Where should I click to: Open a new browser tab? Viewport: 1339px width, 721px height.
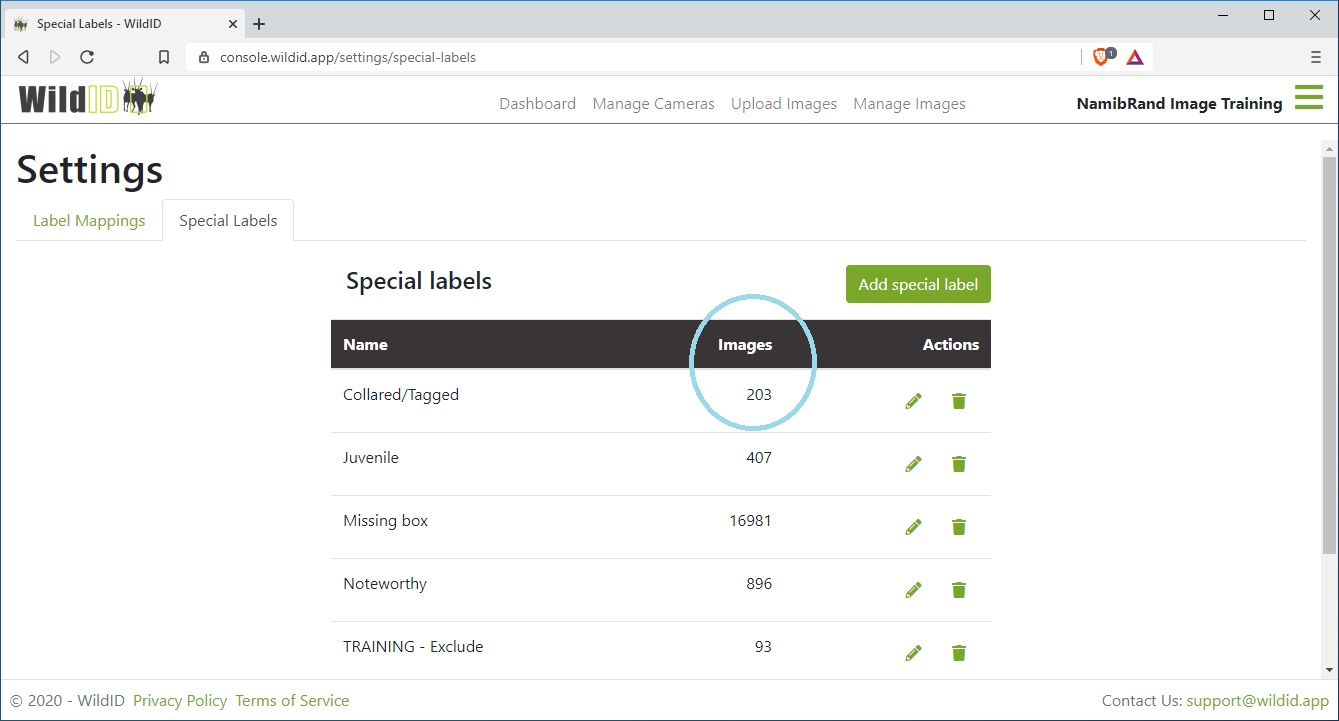259,24
